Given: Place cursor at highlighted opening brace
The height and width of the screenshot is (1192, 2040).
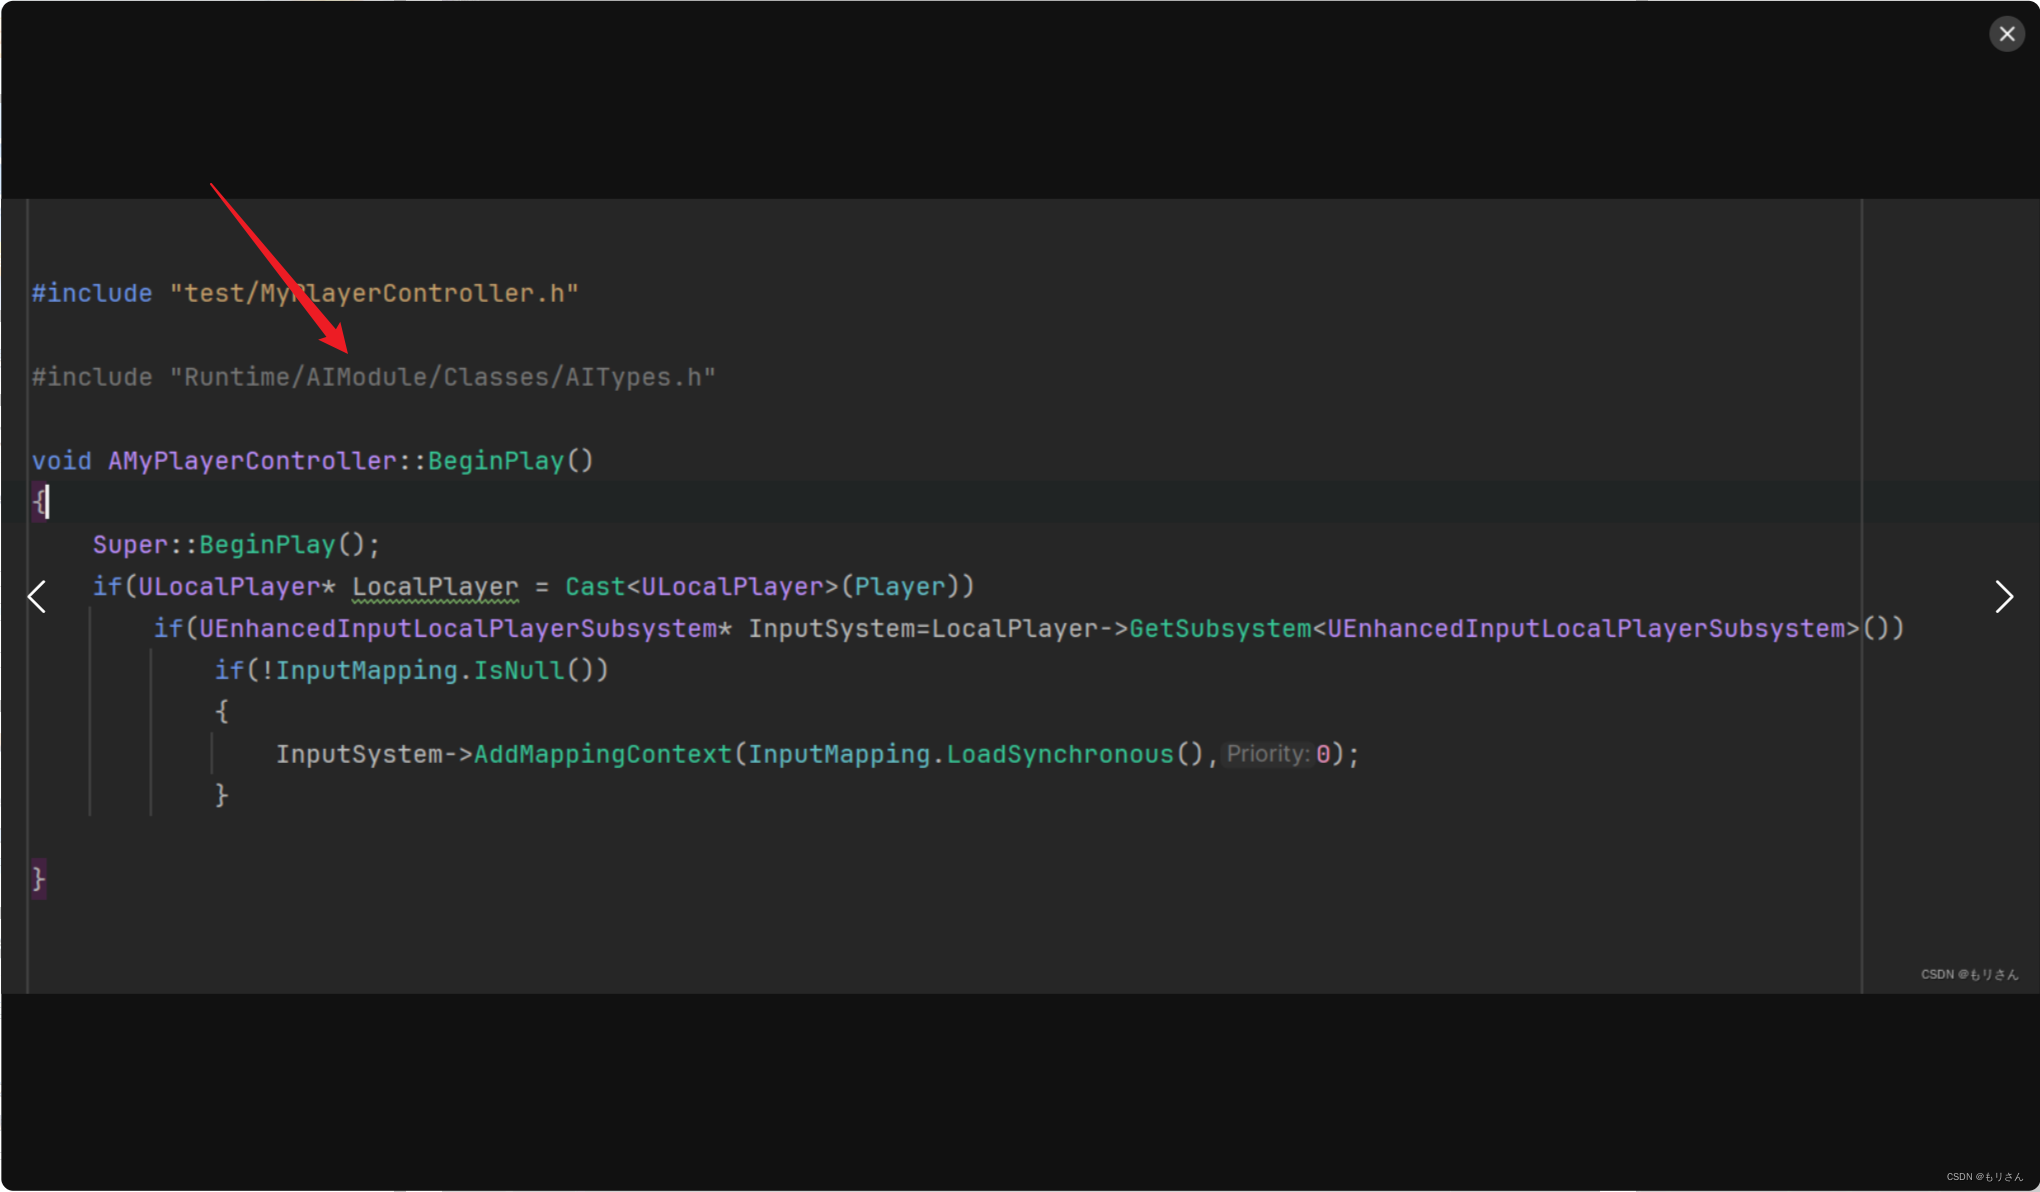Looking at the screenshot, I should (x=39, y=502).
